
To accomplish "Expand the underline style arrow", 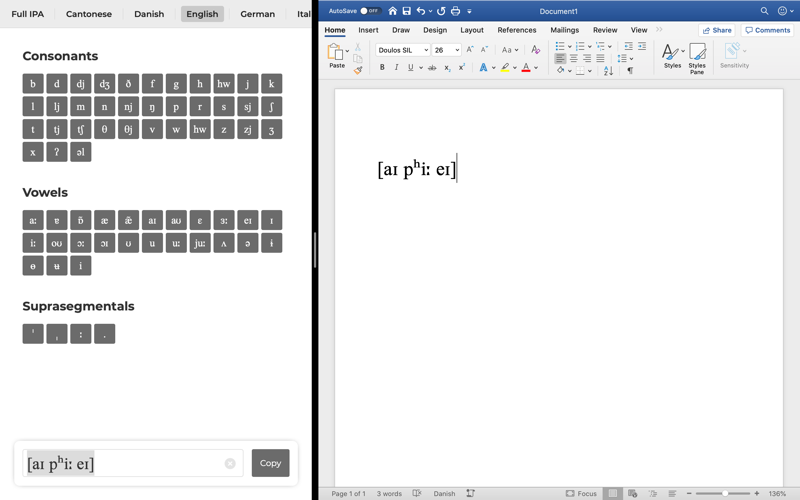I will pos(421,67).
